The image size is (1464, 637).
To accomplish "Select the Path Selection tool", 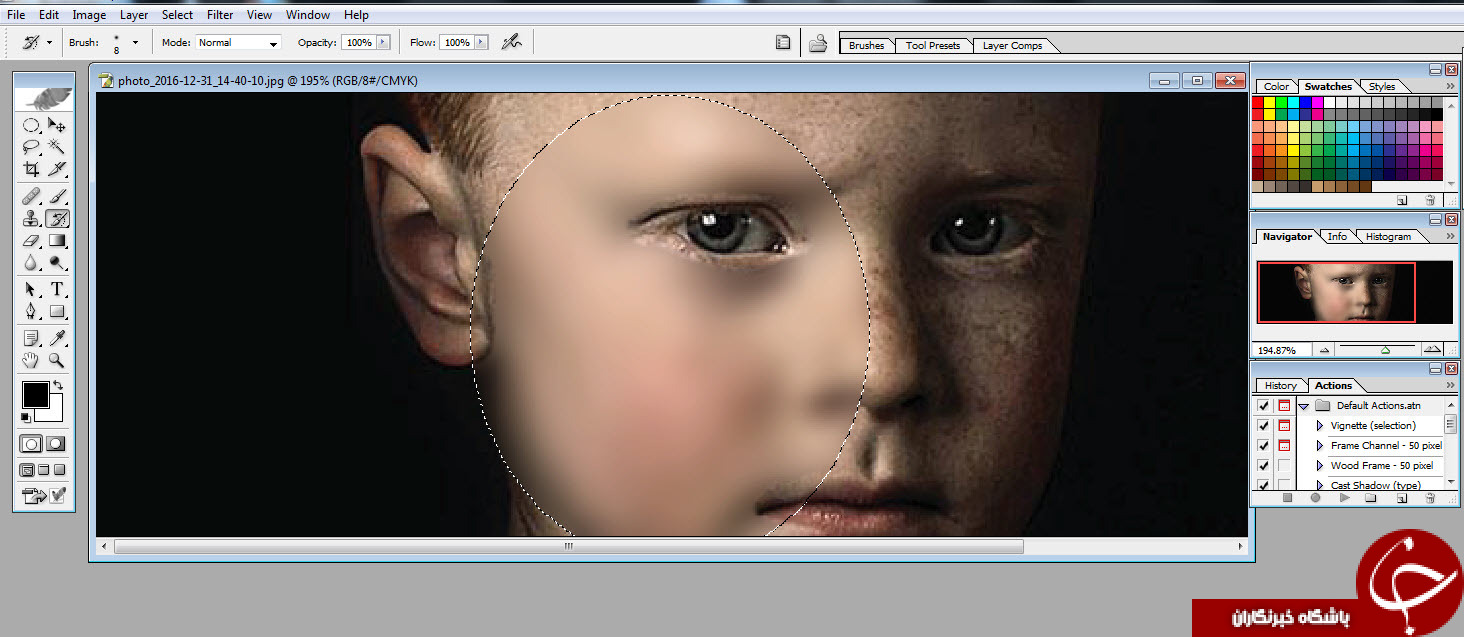I will point(32,289).
